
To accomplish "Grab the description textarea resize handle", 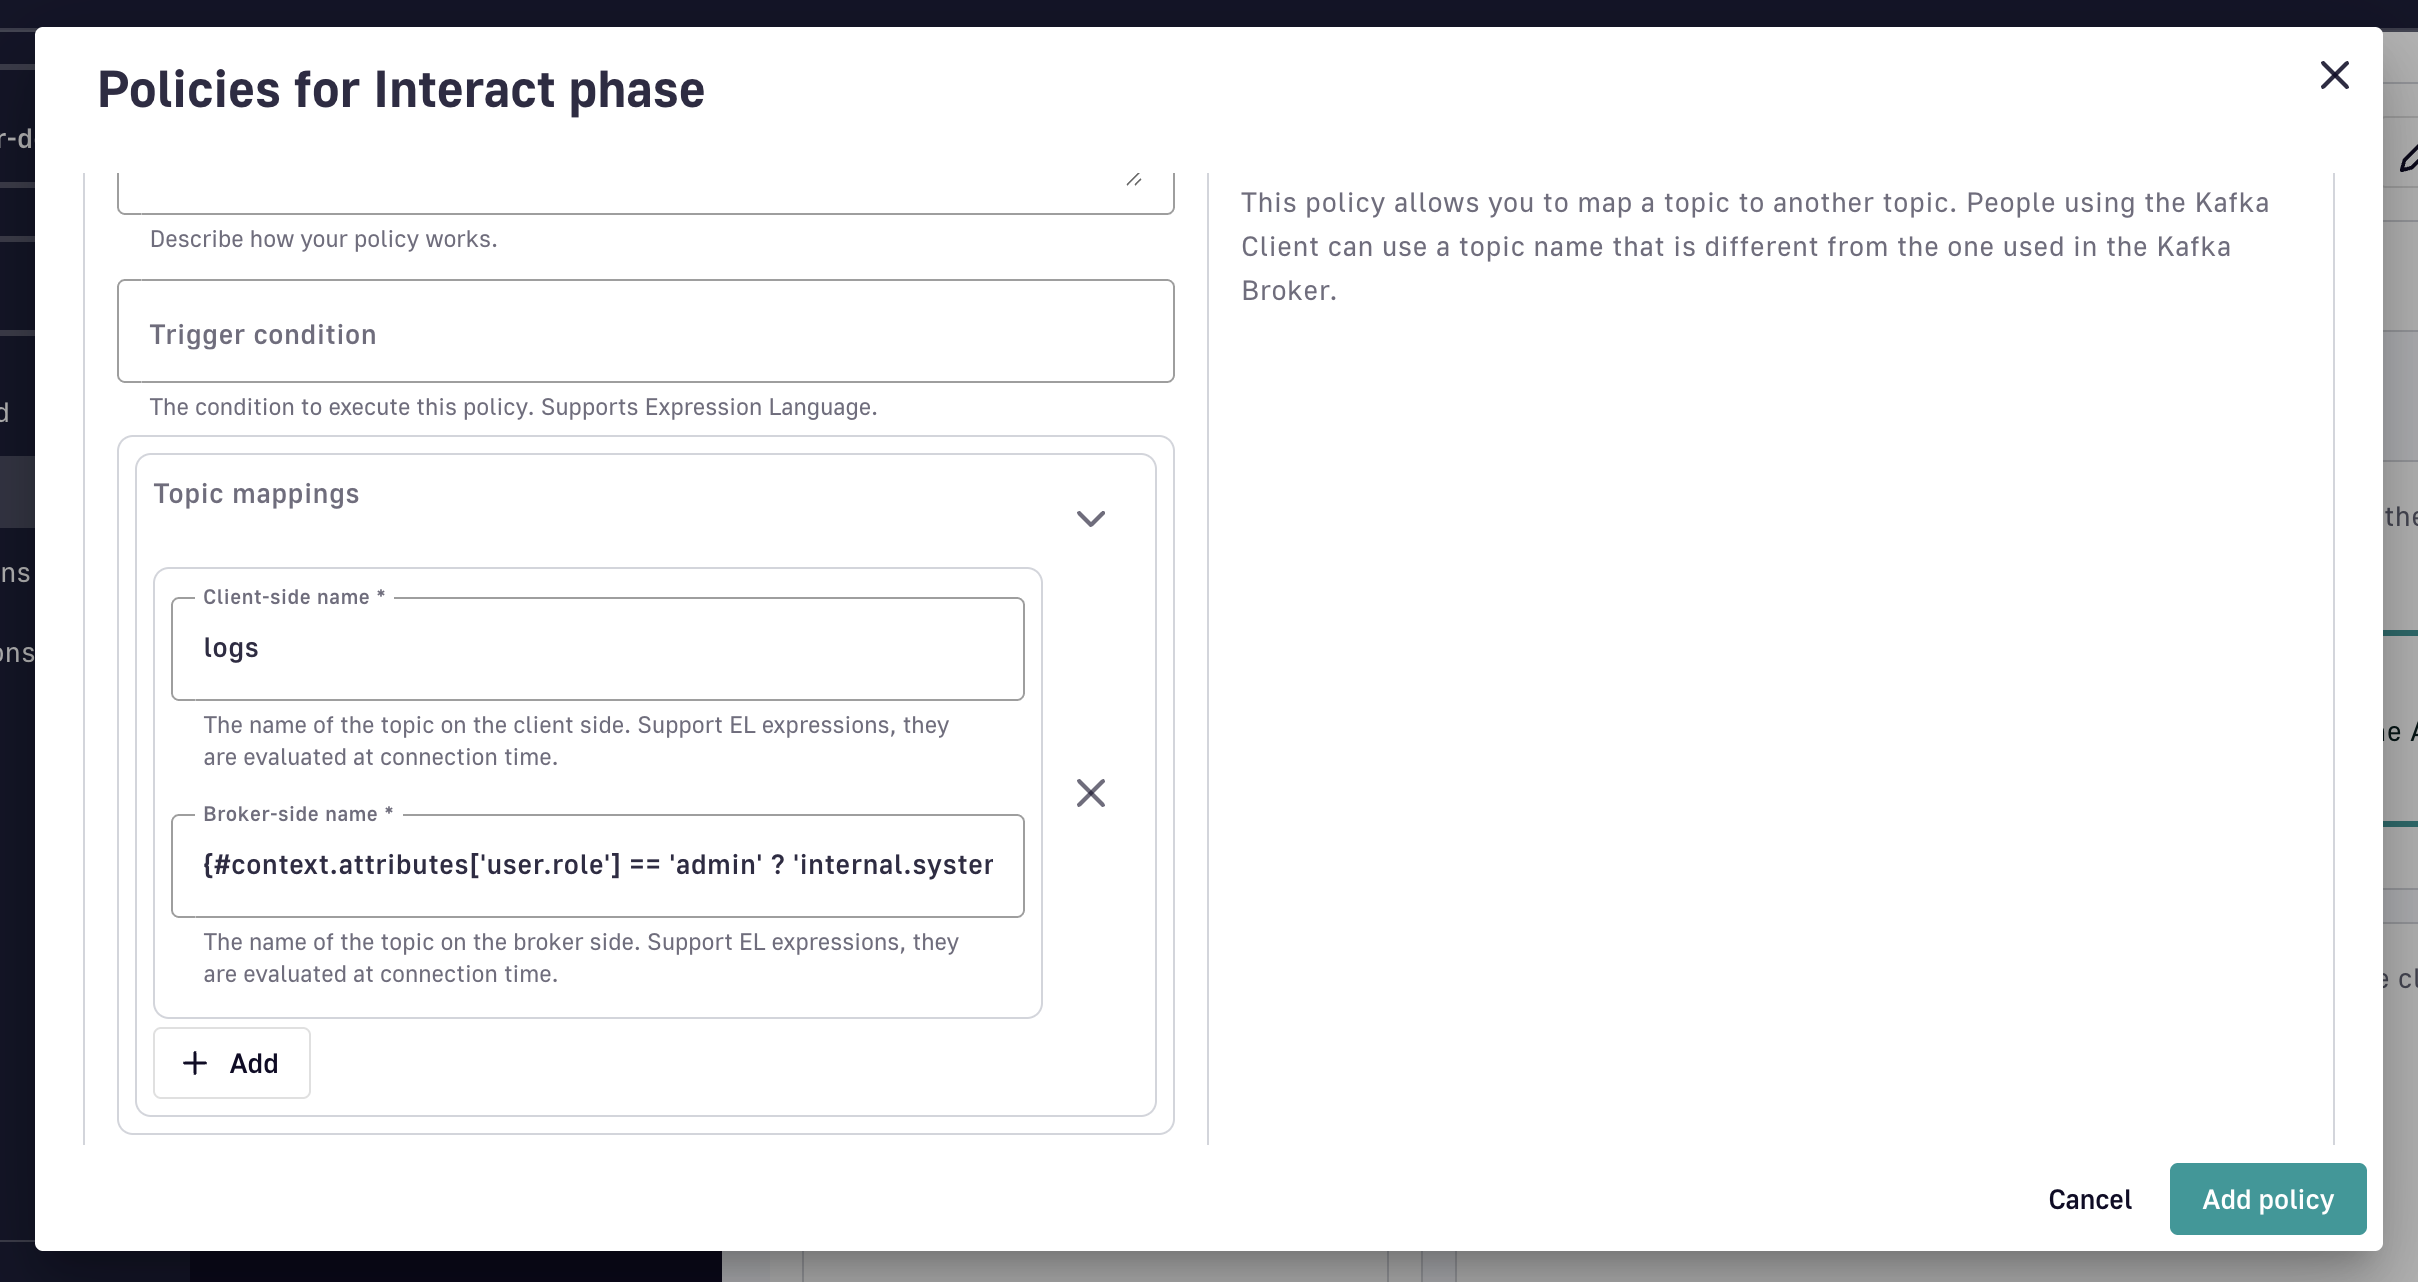I will point(1134,180).
